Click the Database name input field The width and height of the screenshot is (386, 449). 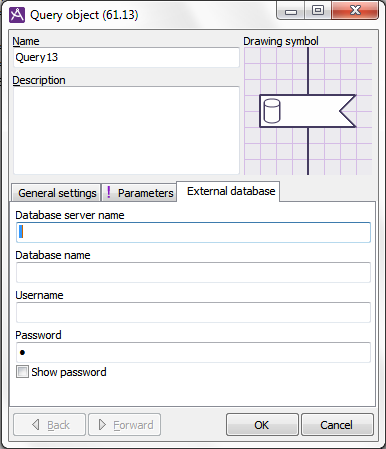(193, 272)
